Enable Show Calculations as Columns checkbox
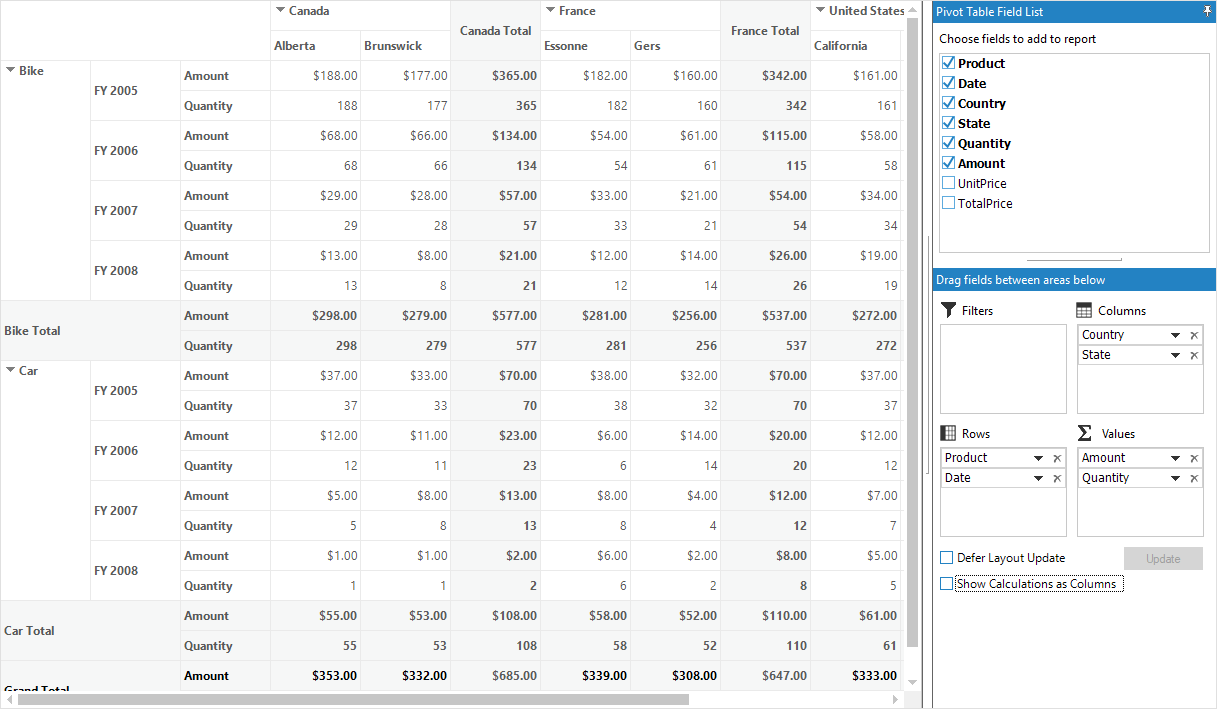 tap(947, 584)
